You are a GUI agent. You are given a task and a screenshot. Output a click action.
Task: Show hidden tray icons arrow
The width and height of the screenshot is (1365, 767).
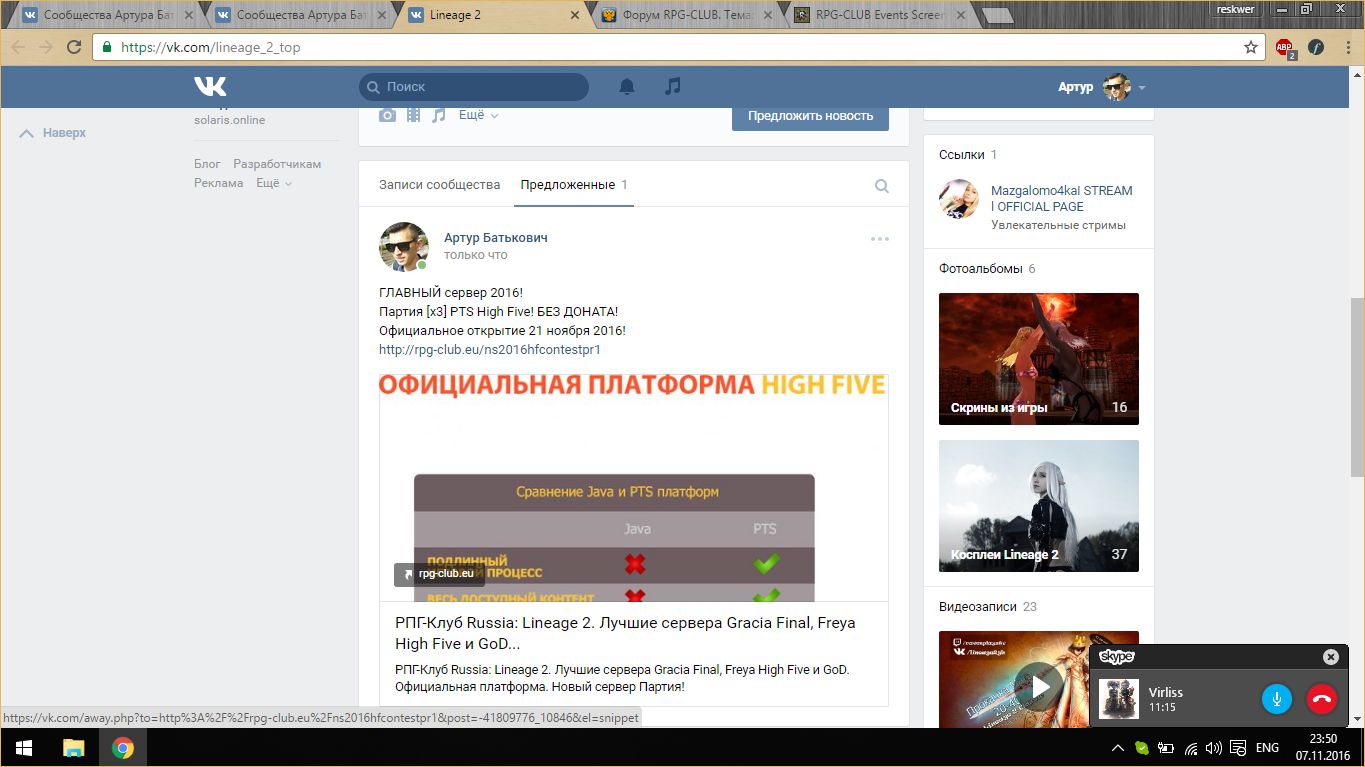[1120, 748]
